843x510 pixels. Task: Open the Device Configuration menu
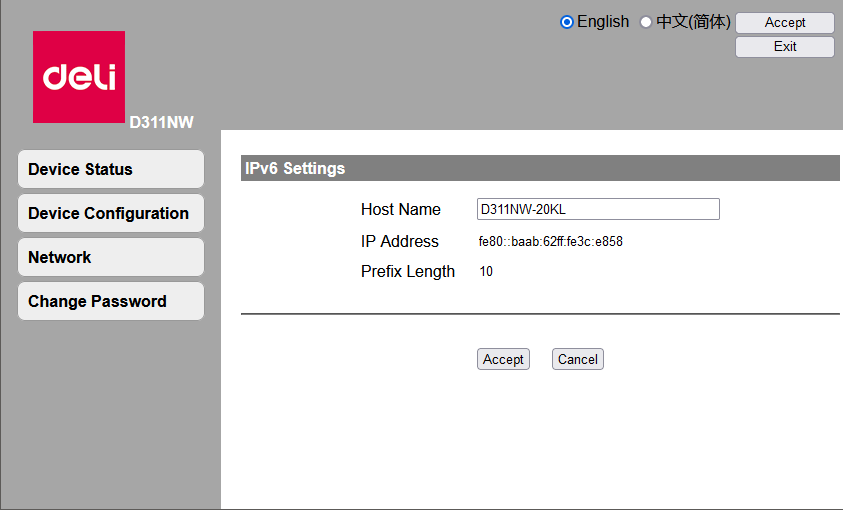(x=110, y=213)
